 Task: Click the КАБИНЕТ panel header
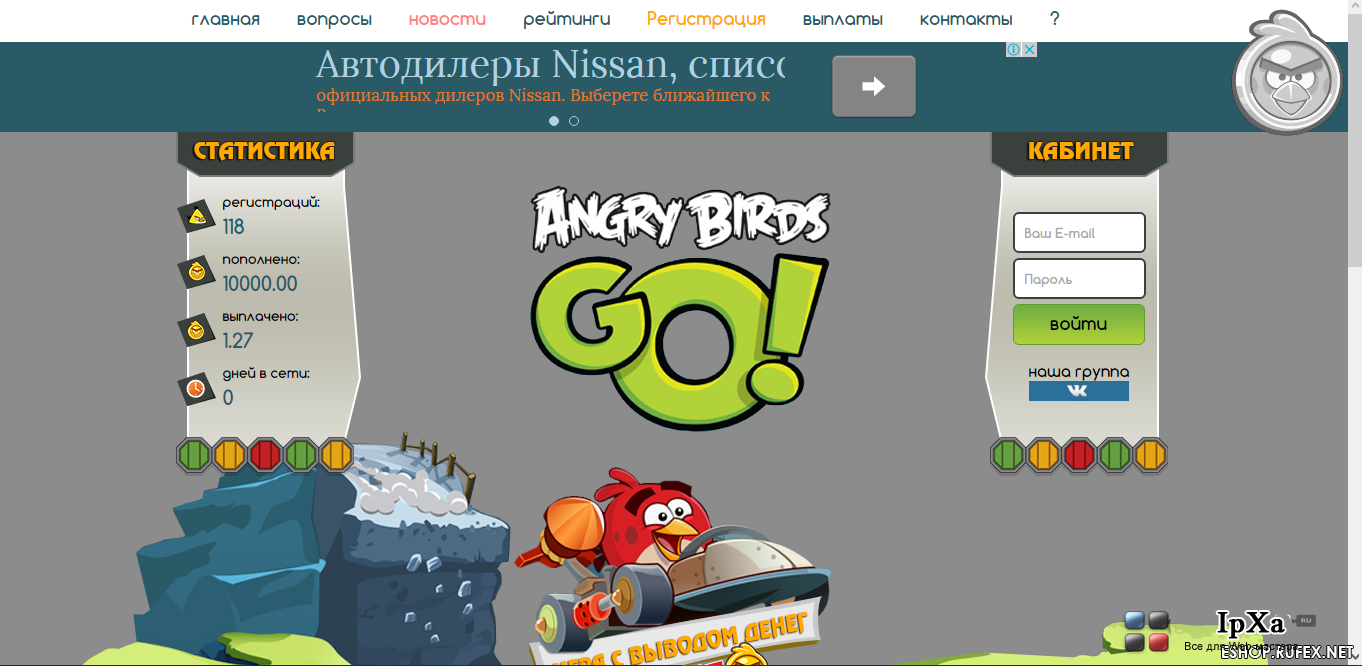pos(1079,152)
